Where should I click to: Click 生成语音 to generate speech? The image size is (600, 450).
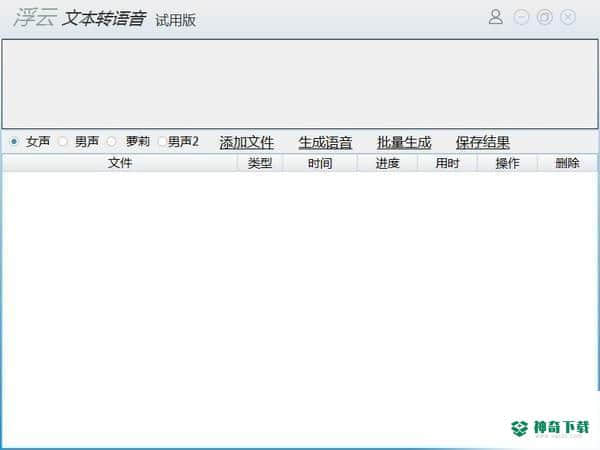(325, 143)
